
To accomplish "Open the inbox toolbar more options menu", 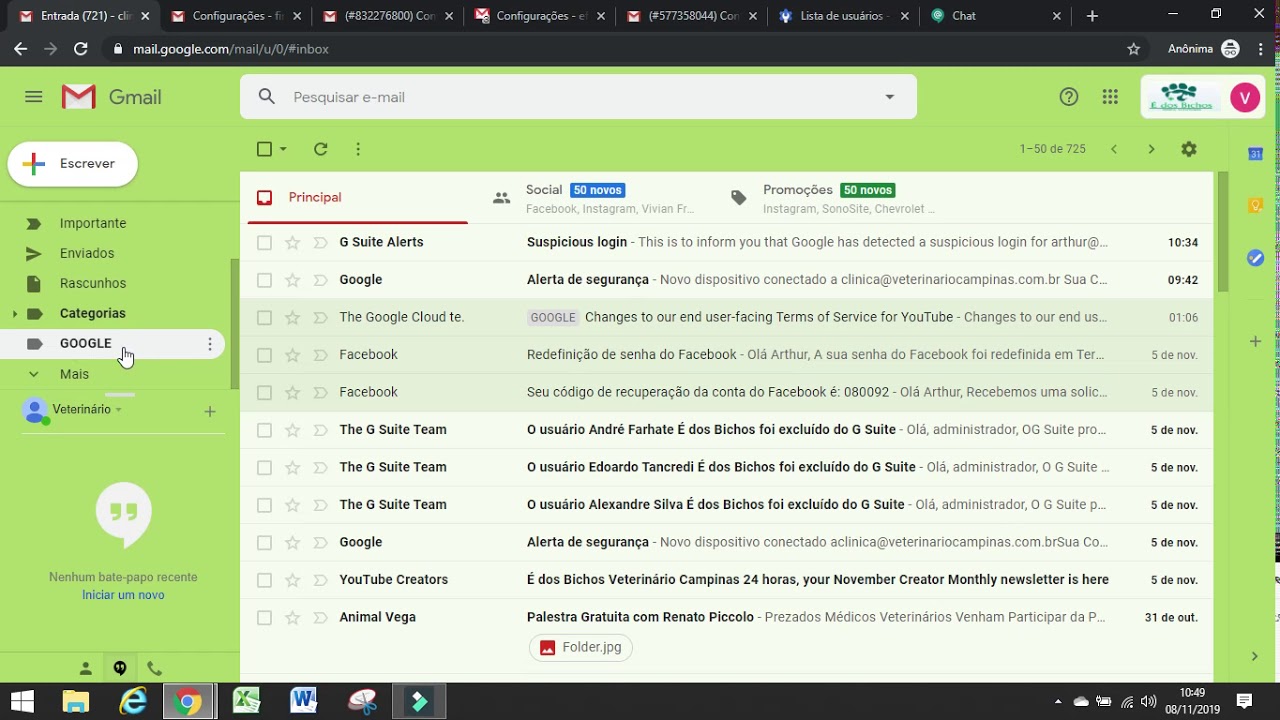I will point(358,149).
